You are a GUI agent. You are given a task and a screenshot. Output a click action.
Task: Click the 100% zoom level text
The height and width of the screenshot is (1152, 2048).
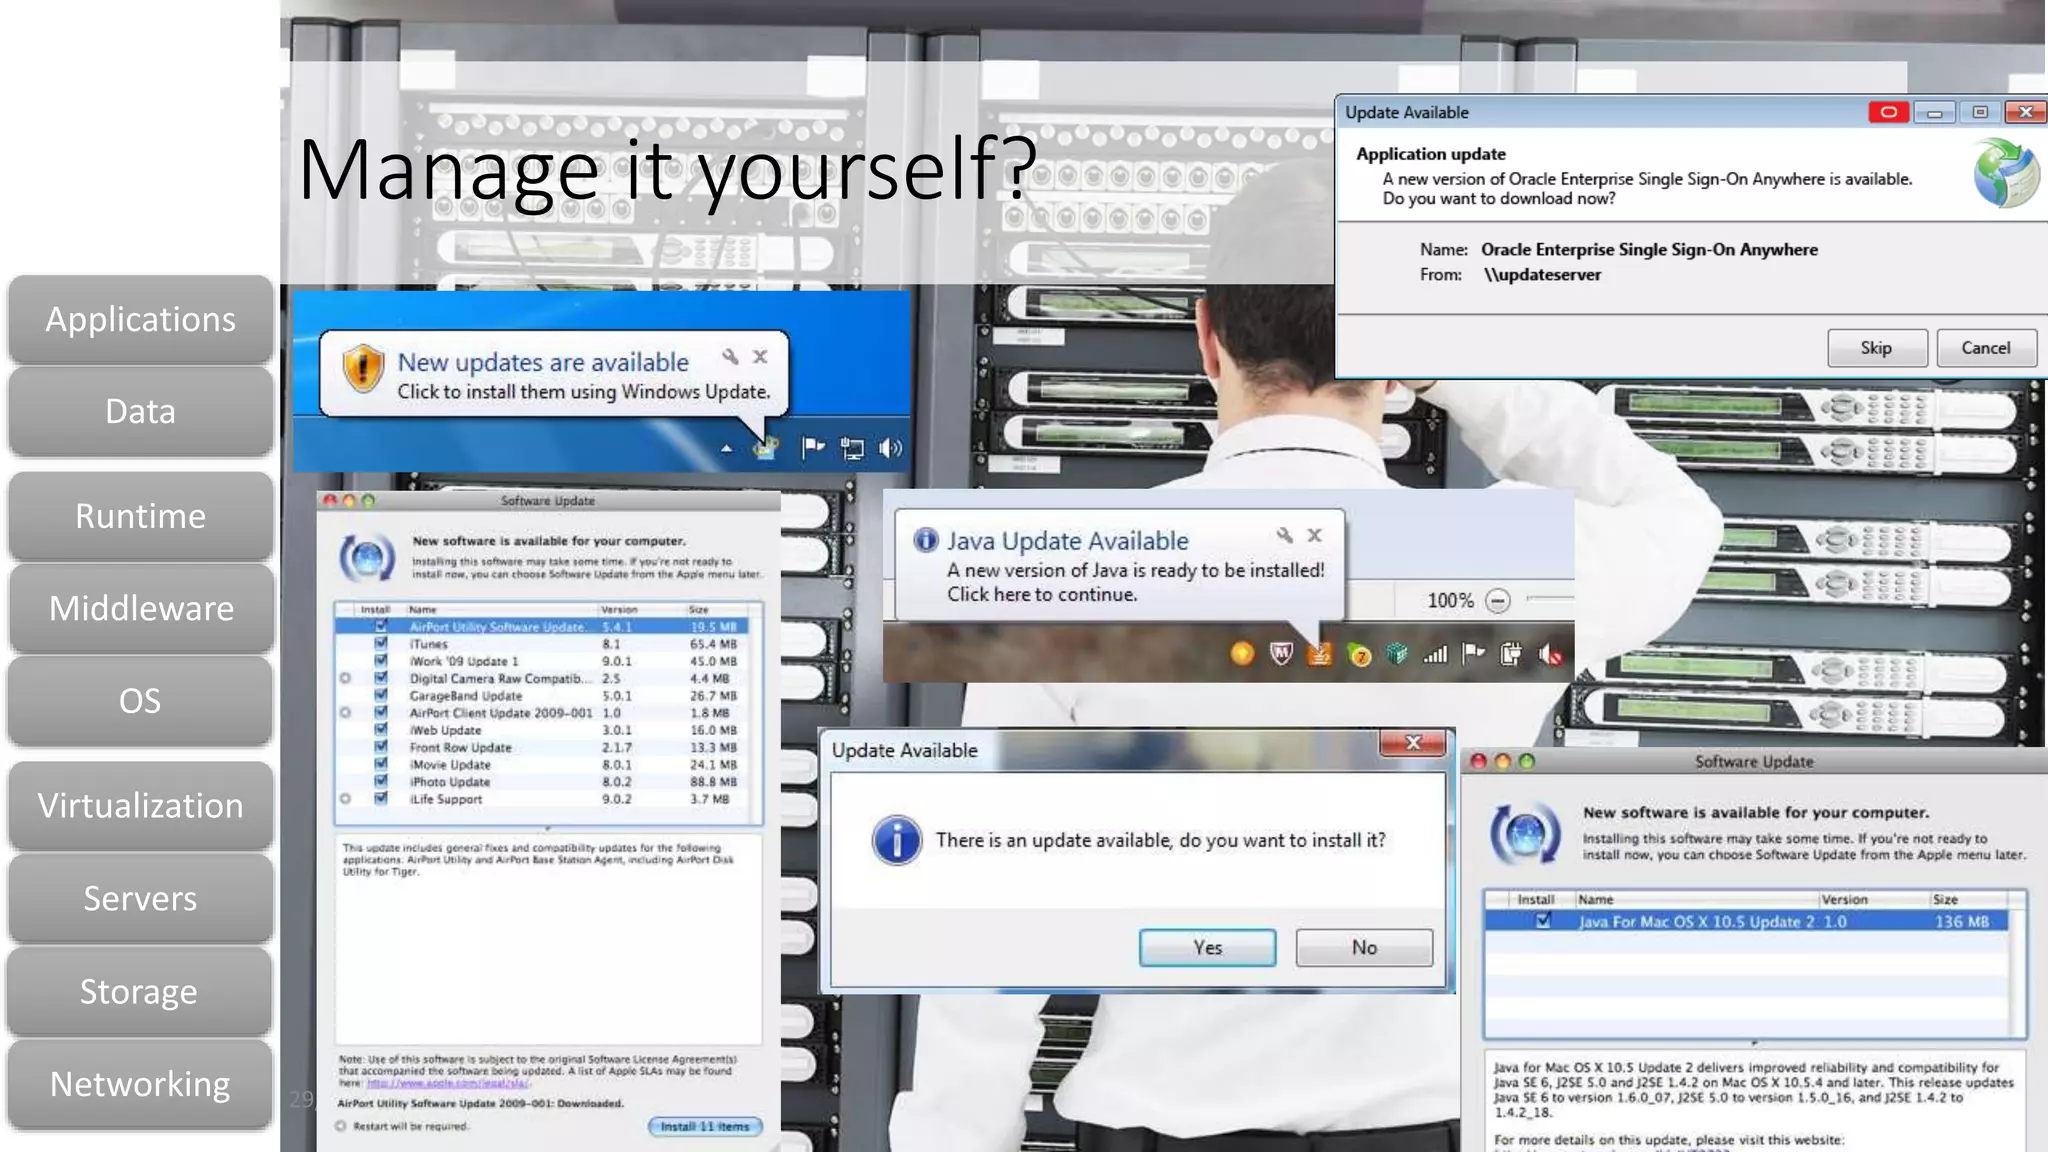1450,600
